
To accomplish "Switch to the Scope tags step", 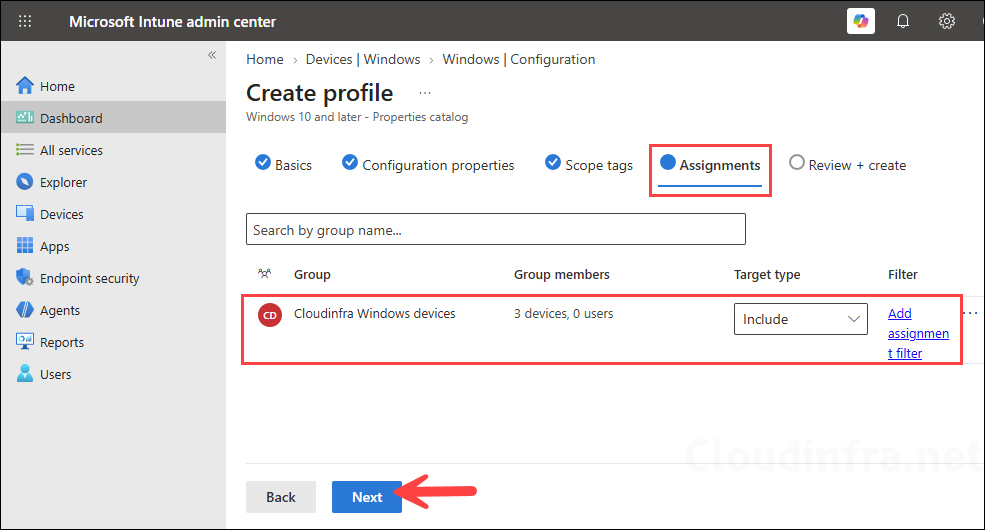I will coord(589,165).
